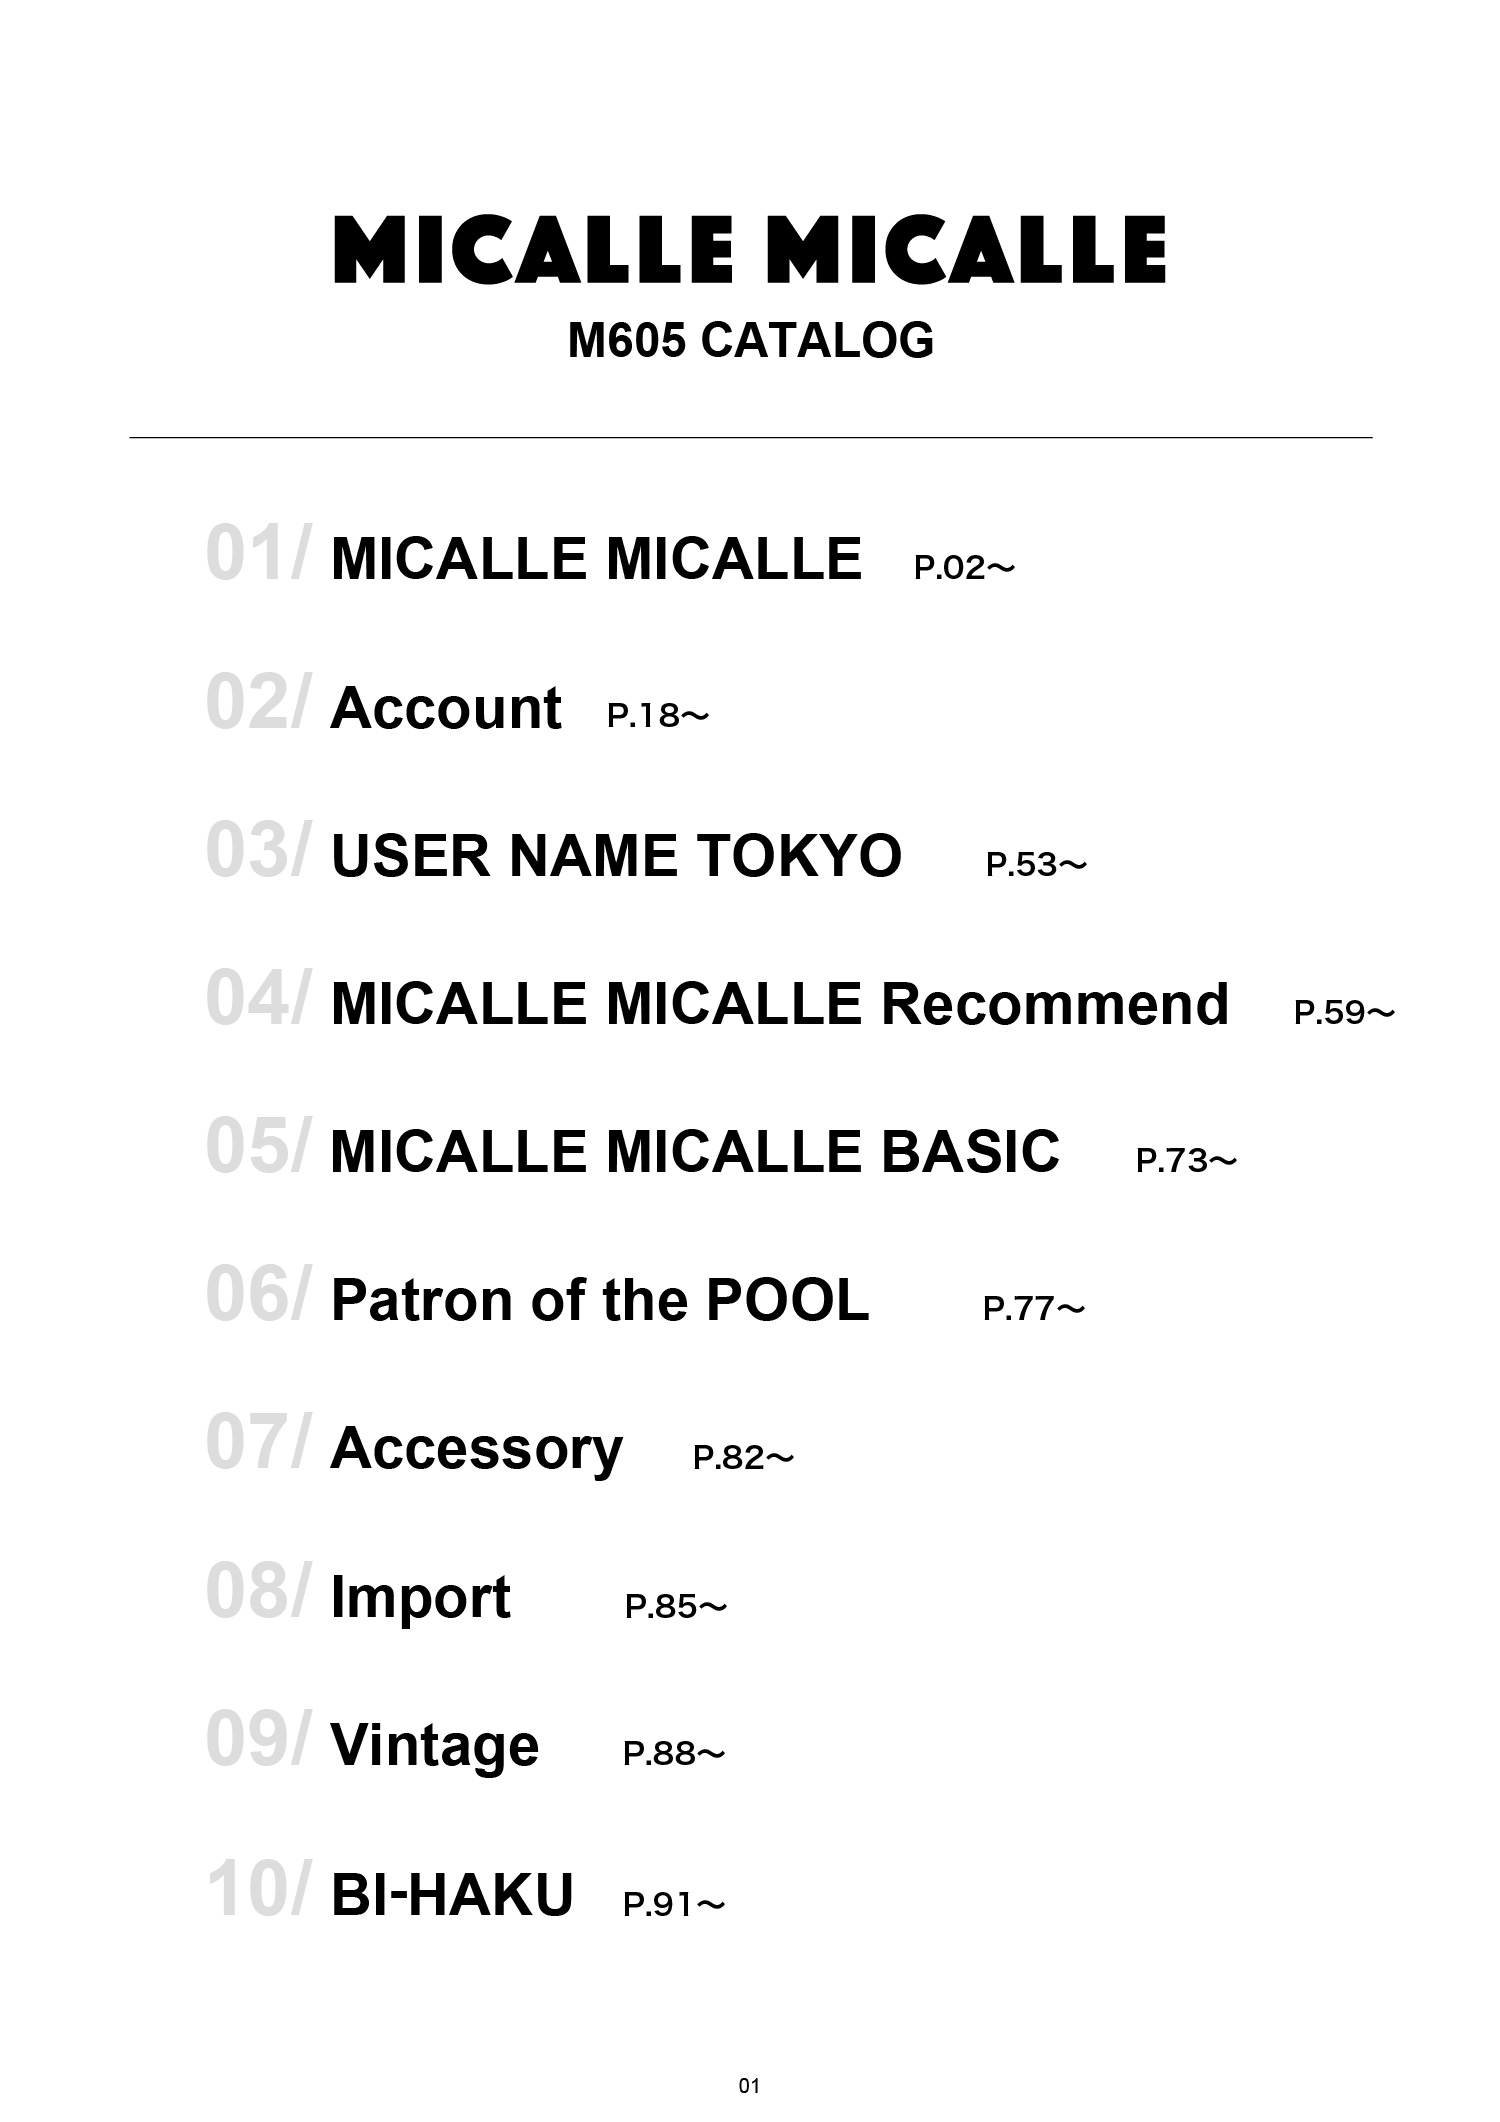This screenshot has height=2122, width=1500.
Task: Click the P.77~ page reference
Action: [1033, 1309]
